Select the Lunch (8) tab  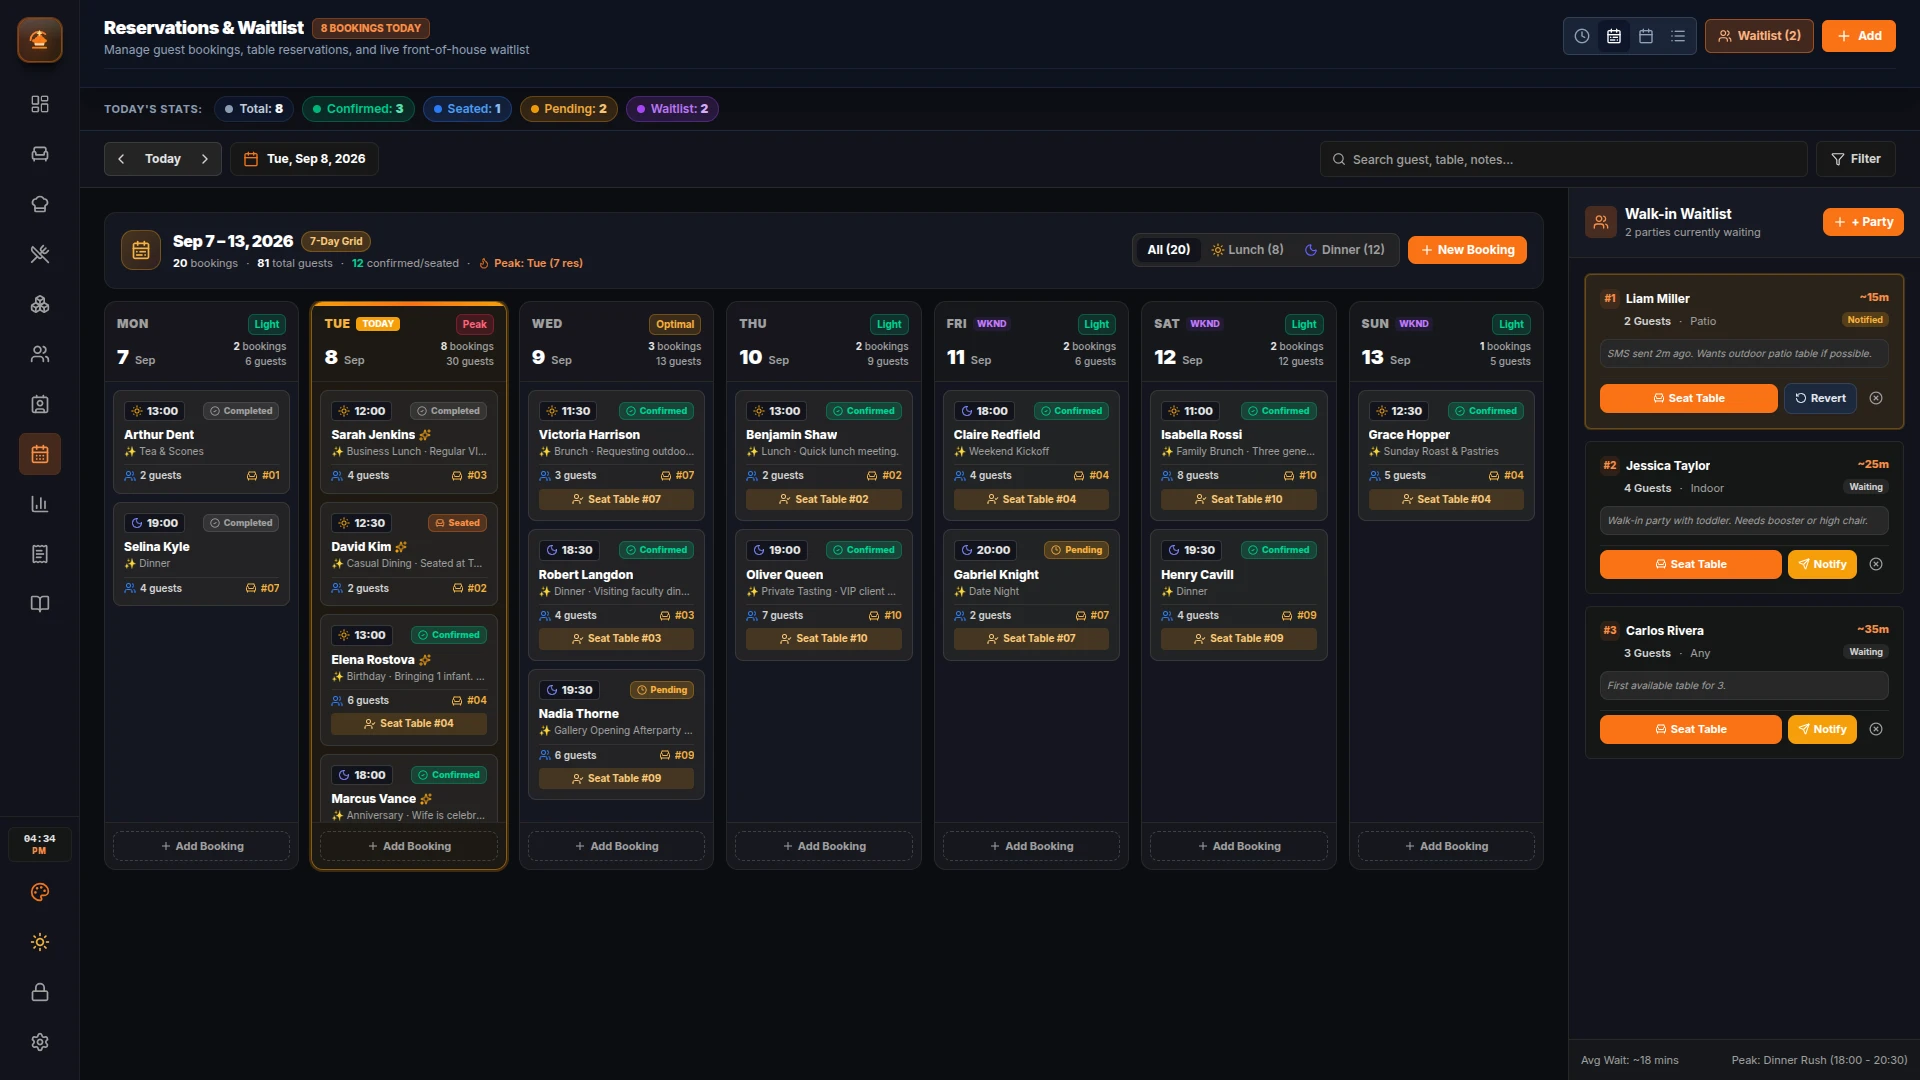pyautogui.click(x=1247, y=250)
